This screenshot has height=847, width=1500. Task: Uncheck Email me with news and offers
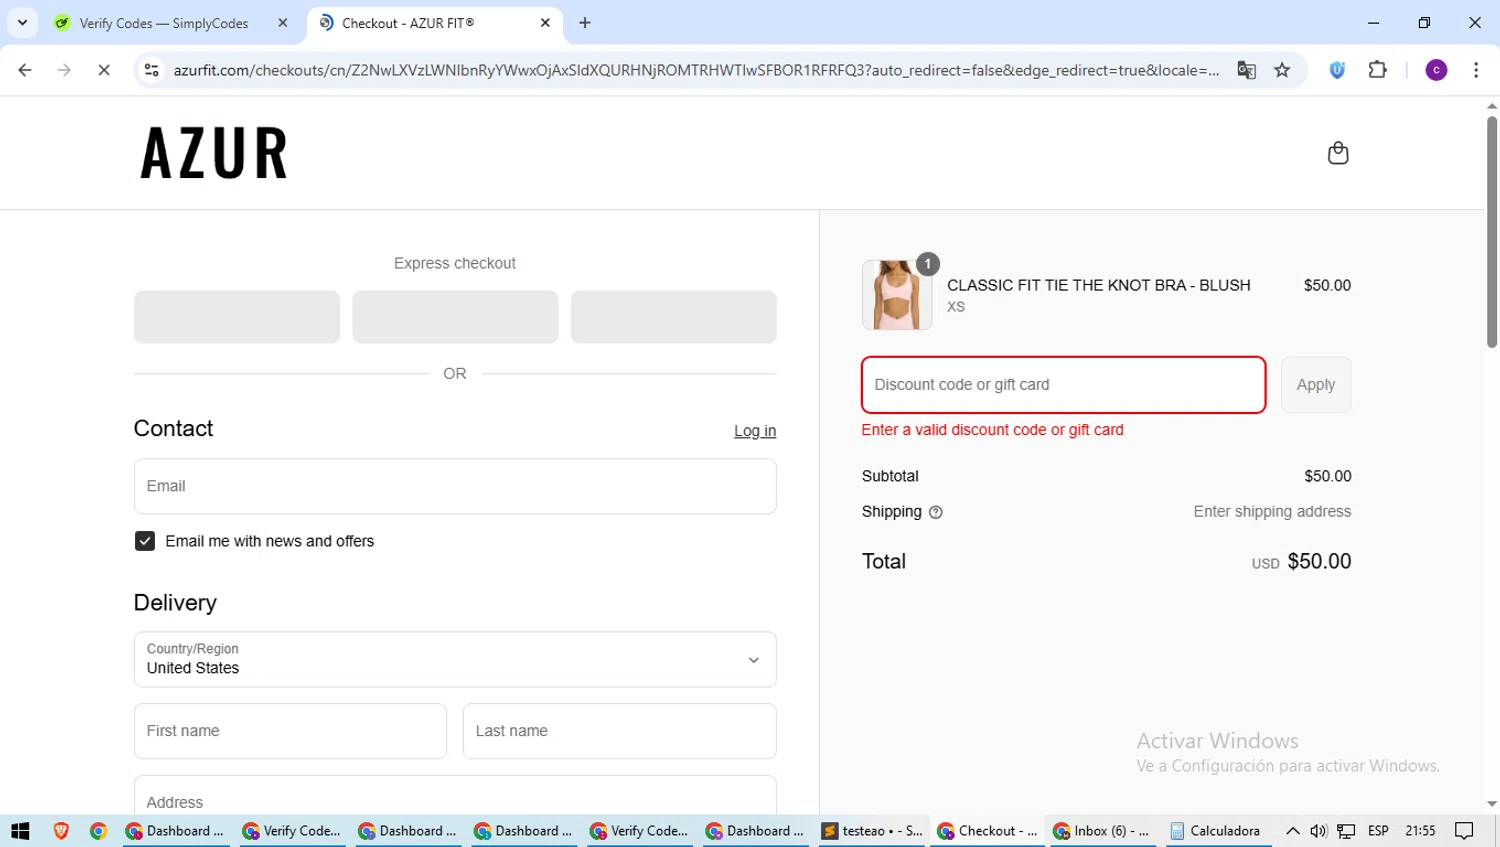[x=145, y=541]
